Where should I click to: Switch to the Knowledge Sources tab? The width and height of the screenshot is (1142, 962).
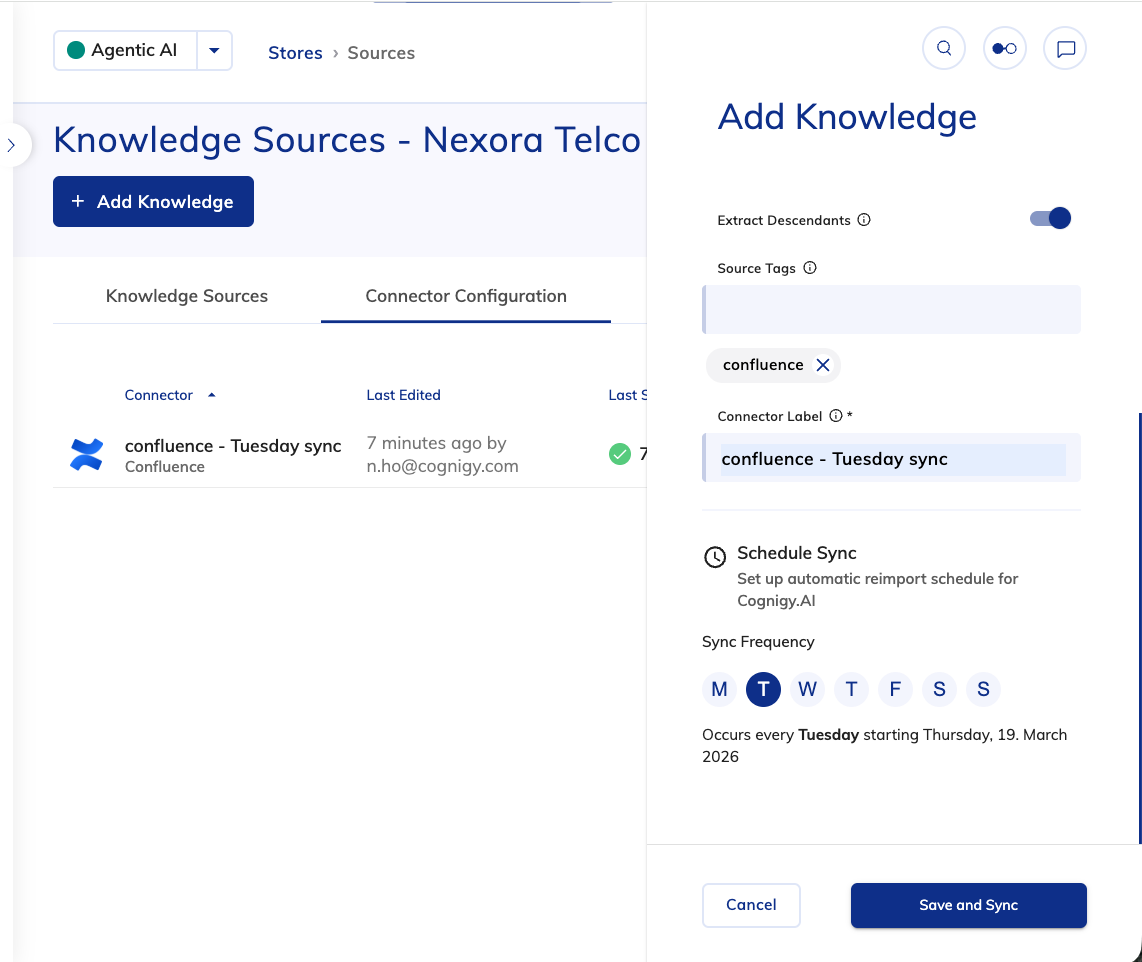pyautogui.click(x=187, y=296)
